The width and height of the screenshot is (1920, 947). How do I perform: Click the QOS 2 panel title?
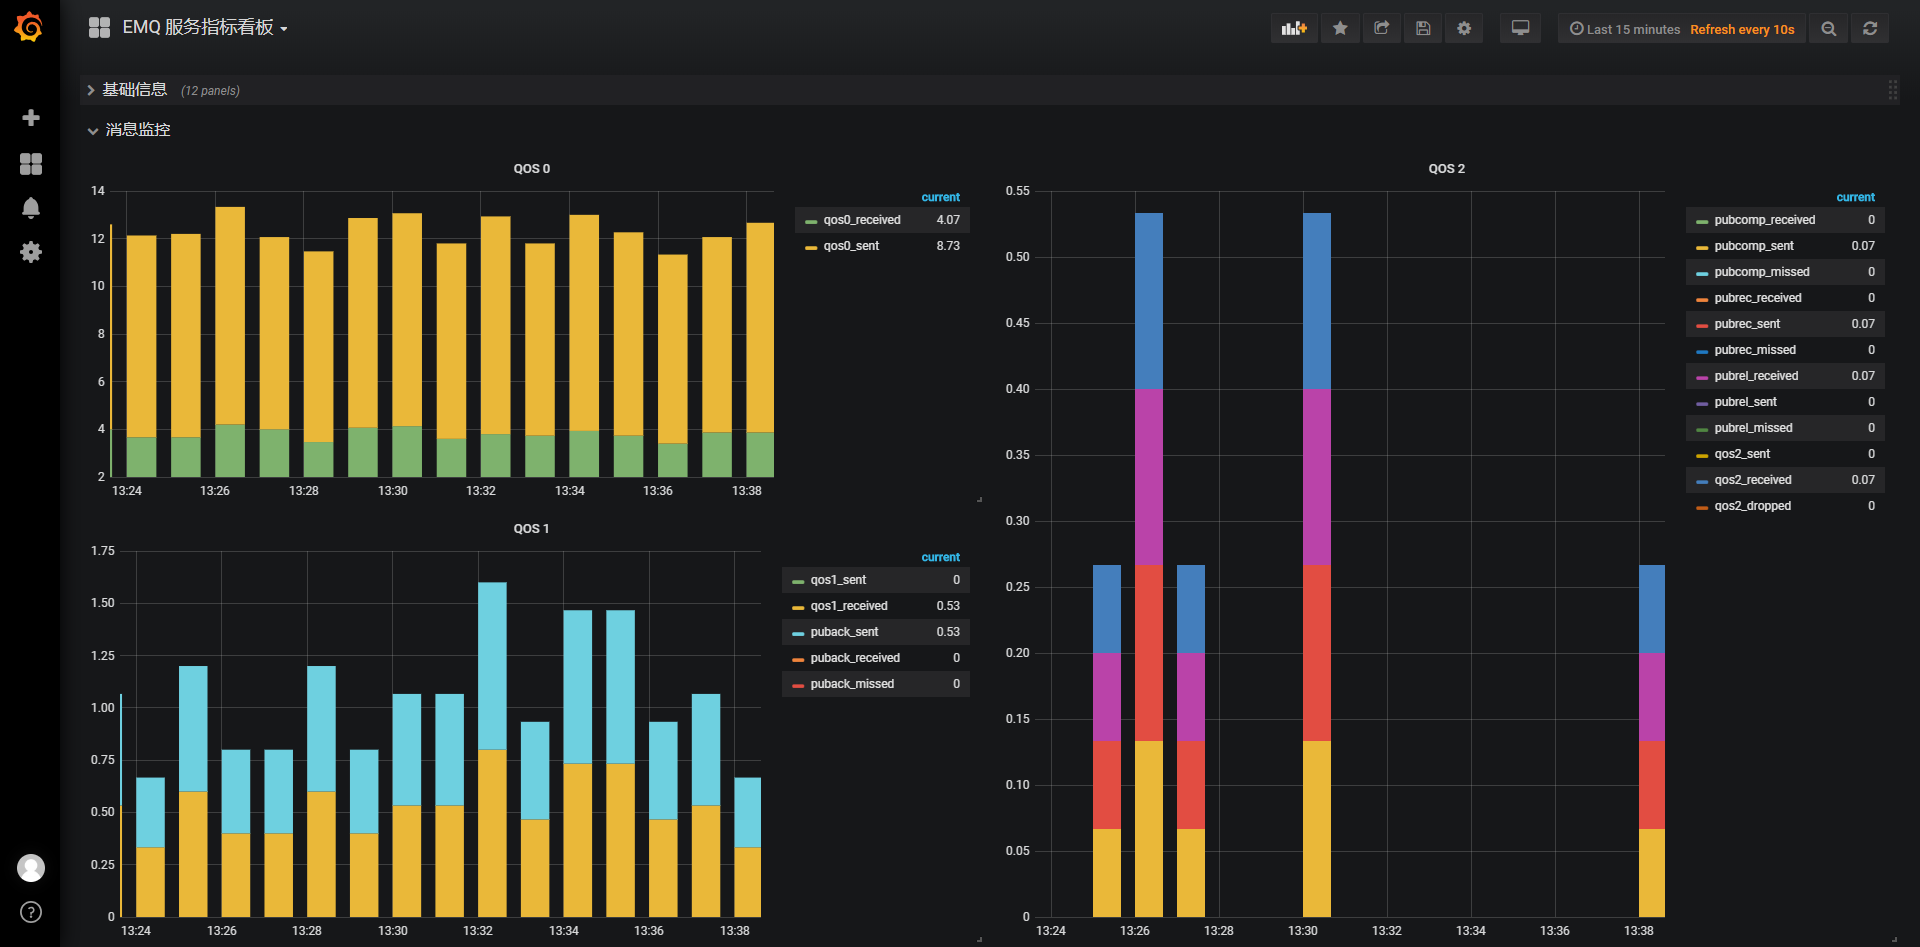tap(1446, 169)
